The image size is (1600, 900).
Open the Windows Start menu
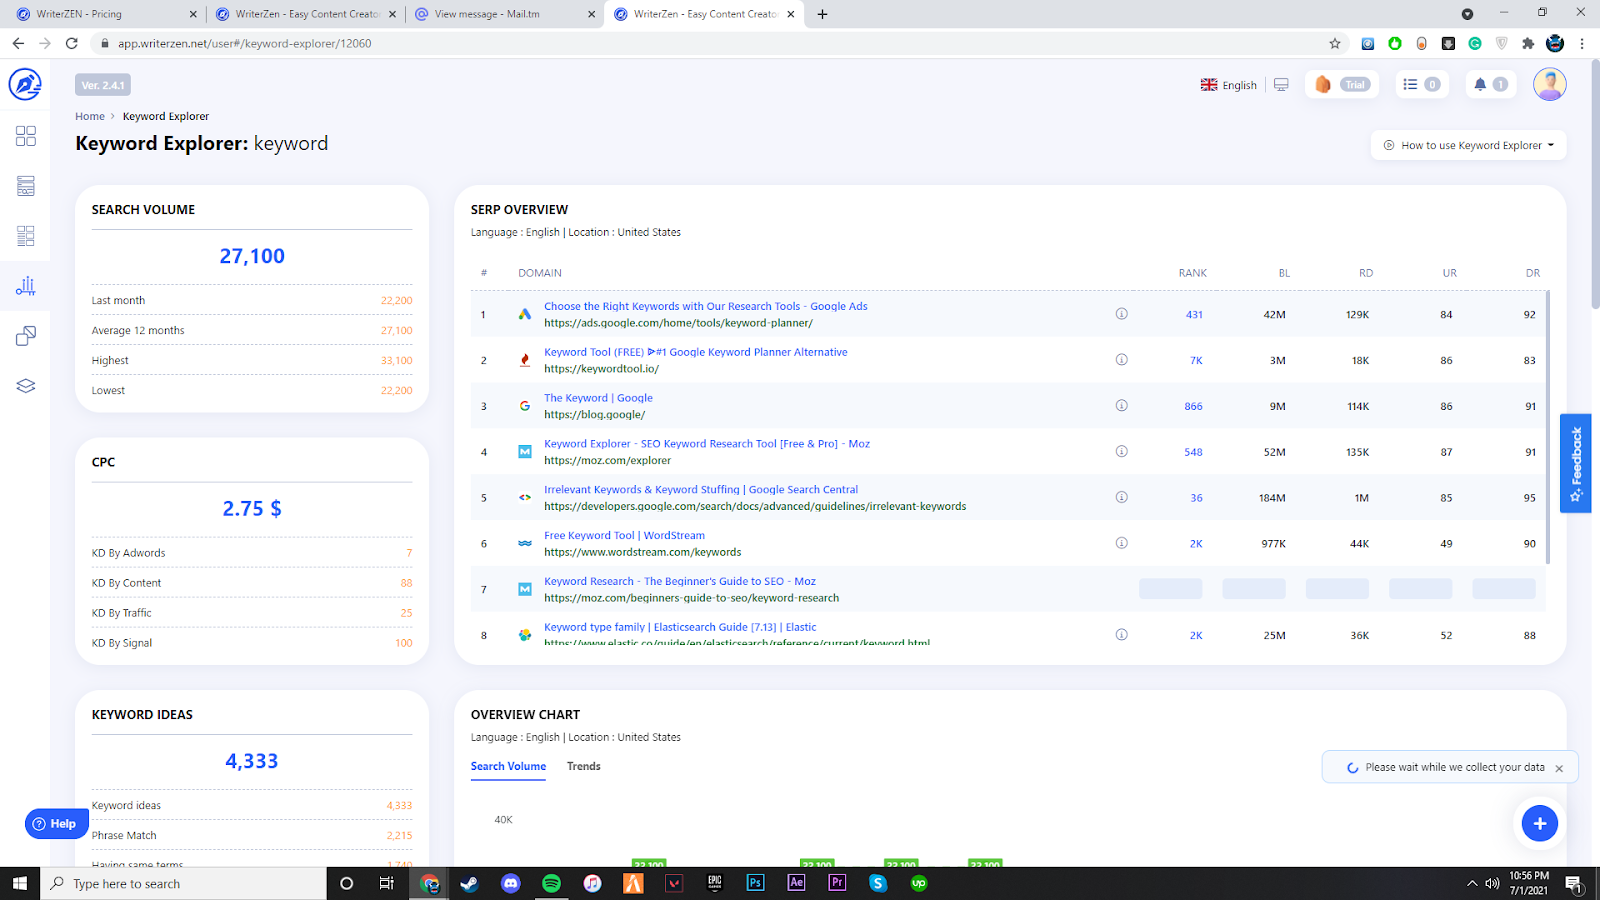[x=20, y=883]
